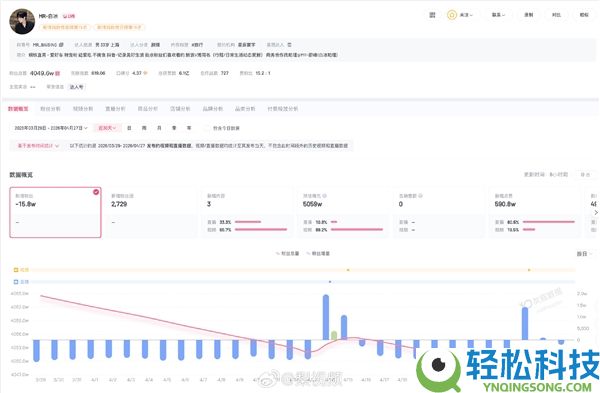Click the info icon on the 0 value card
Image resolution: width=600 pixels, height=393 pixels.
point(421,196)
